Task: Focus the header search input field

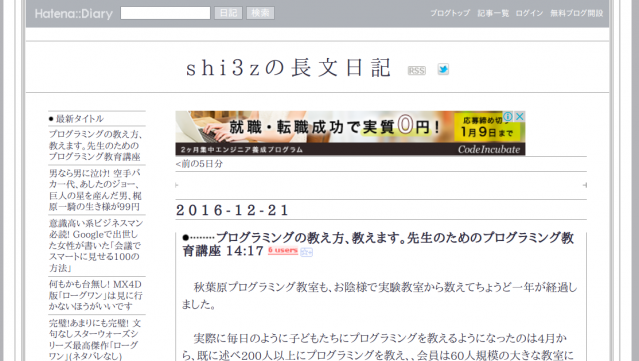Action: point(165,13)
